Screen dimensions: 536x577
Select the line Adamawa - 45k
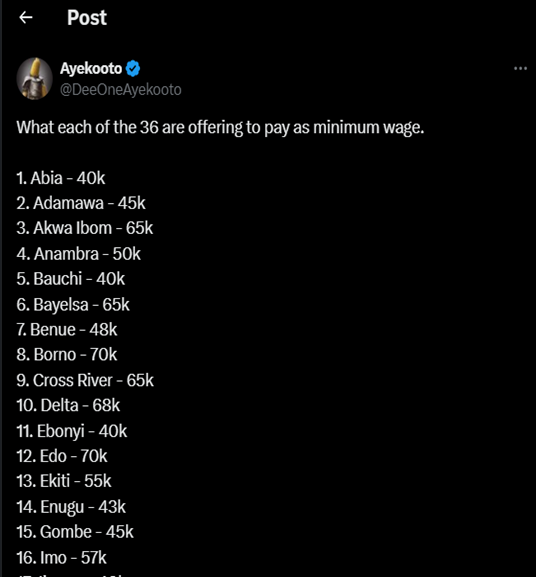[x=81, y=203]
